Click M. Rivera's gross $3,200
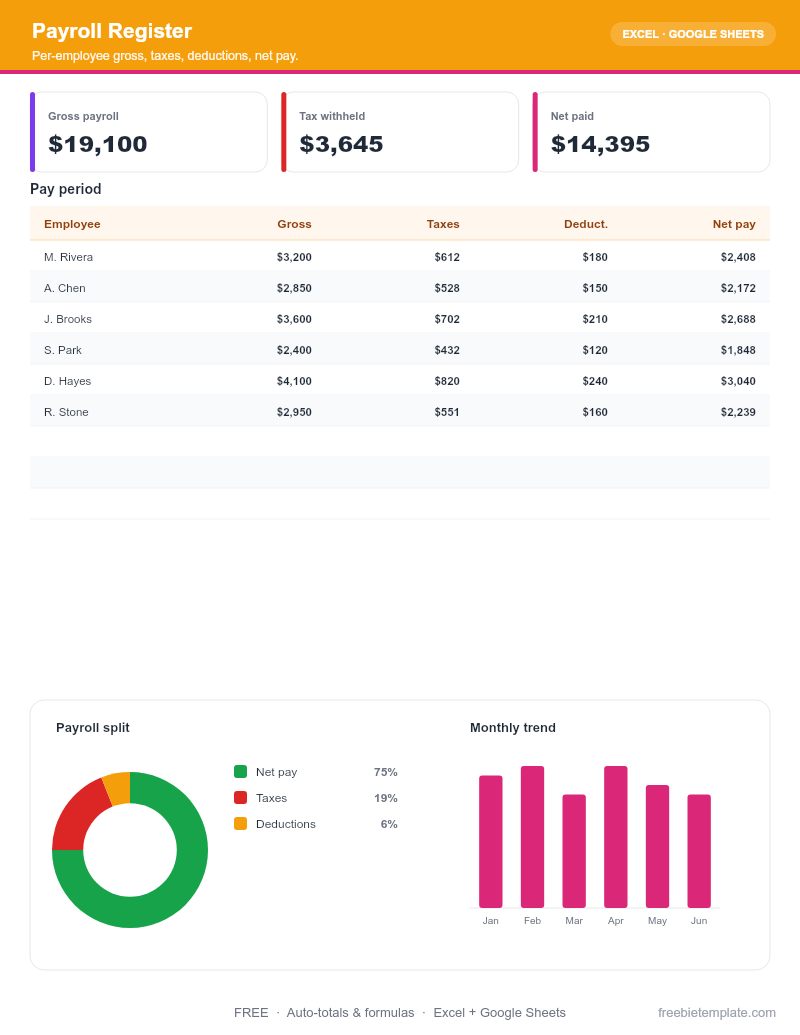The height and width of the screenshot is (1035, 800). tap(294, 257)
